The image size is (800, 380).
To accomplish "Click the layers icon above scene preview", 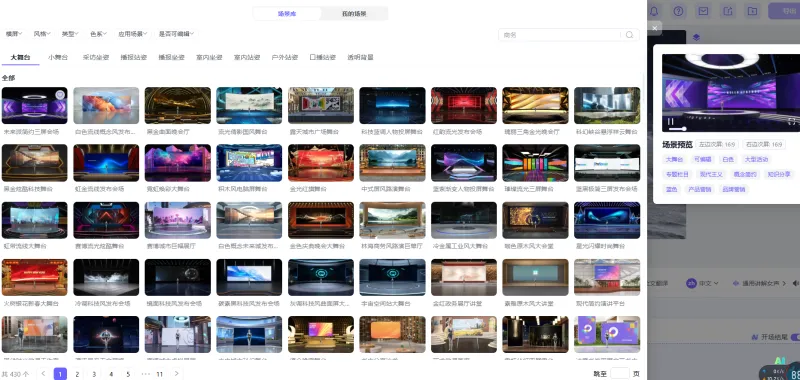I will tap(696, 37).
